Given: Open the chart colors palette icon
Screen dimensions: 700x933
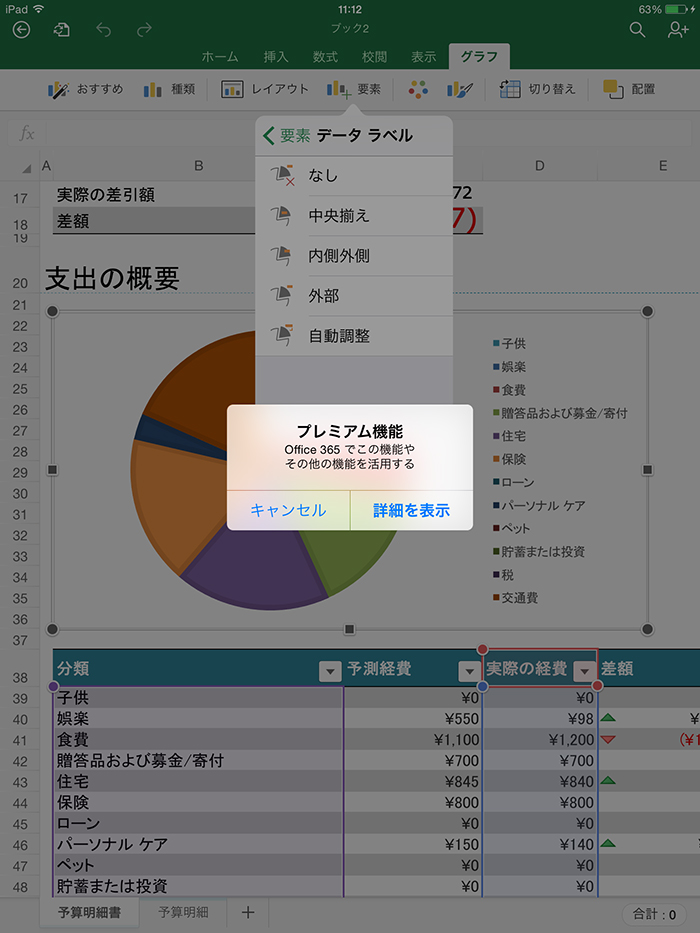Looking at the screenshot, I should click(418, 90).
